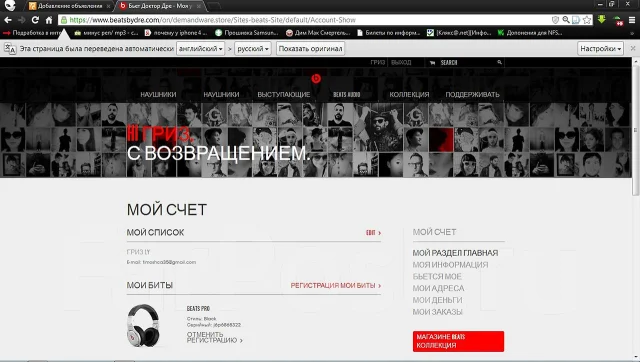Open ПОДДЕРЖИВАТЬ navigation menu item

click(472, 95)
